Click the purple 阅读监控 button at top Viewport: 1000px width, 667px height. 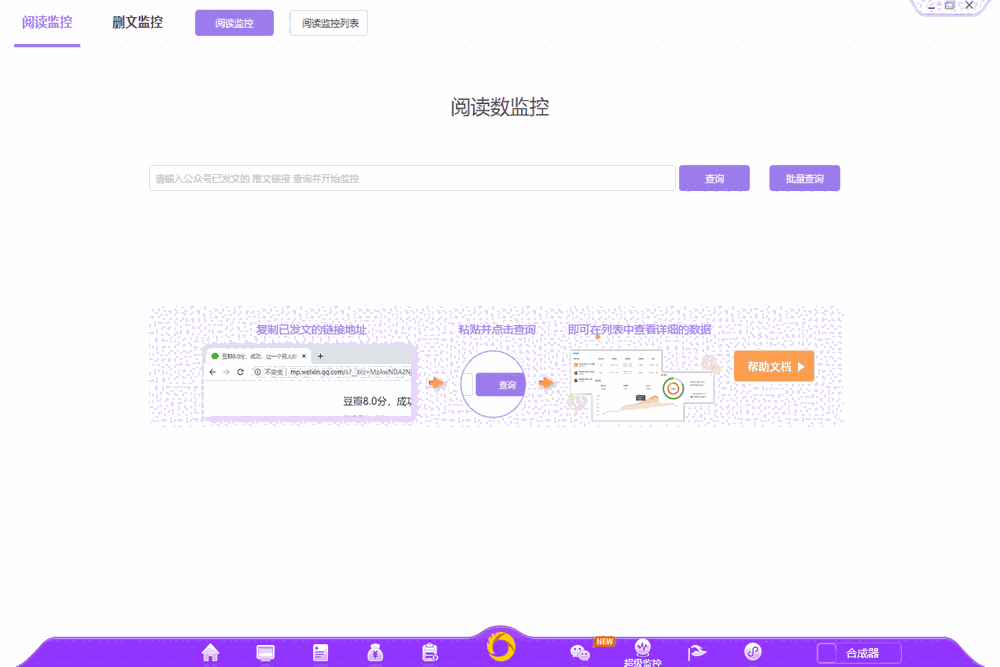click(x=233, y=21)
